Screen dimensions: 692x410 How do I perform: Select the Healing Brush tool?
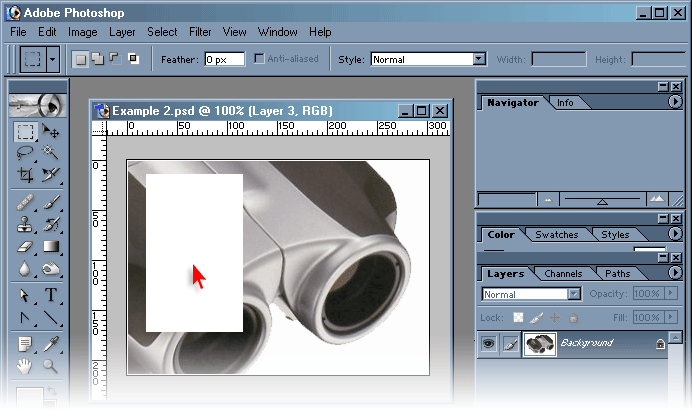(25, 203)
